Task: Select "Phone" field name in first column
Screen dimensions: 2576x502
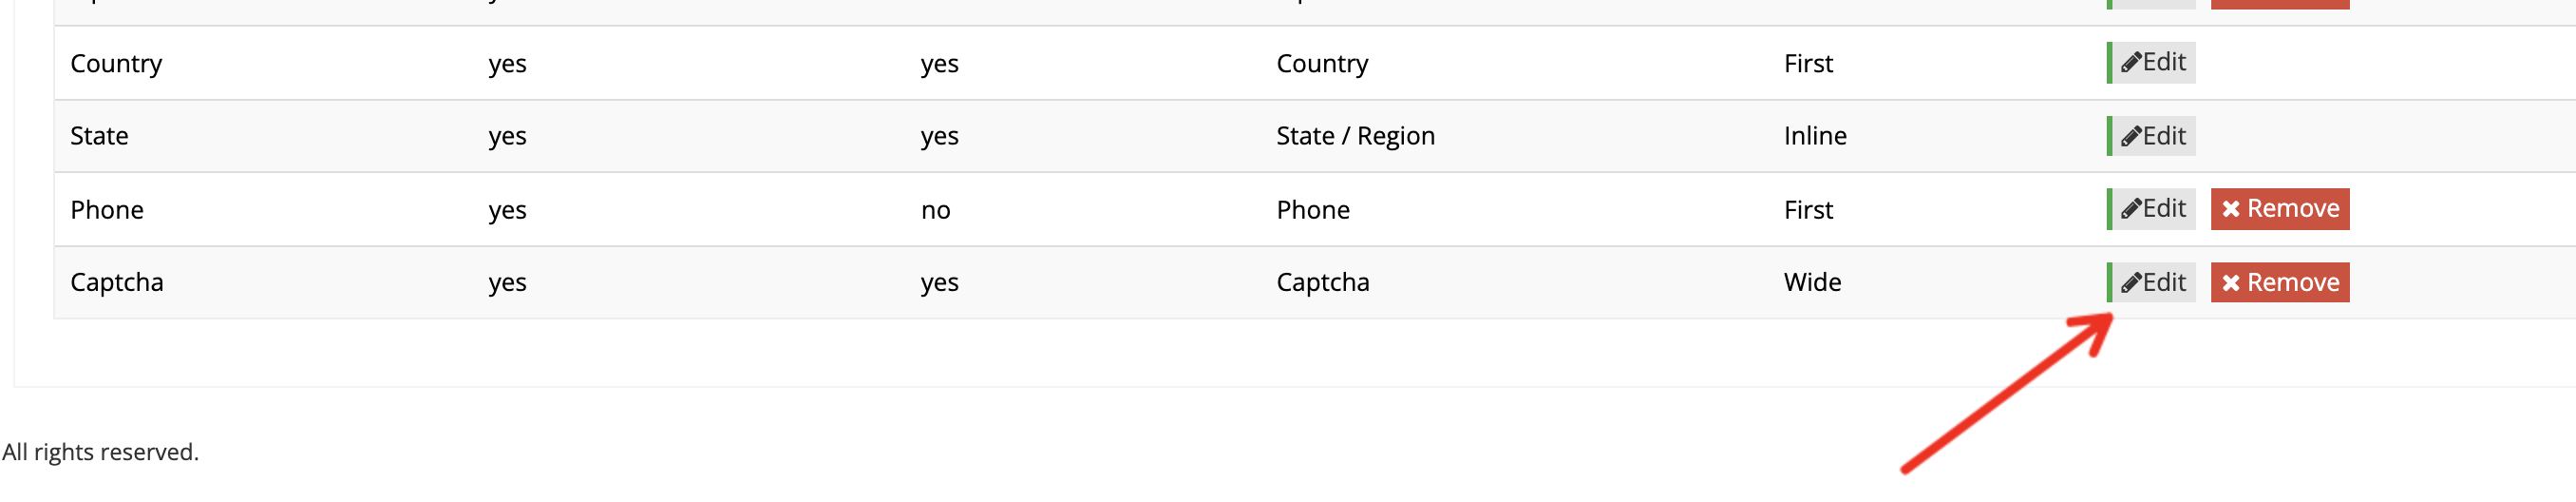Action: click(107, 210)
